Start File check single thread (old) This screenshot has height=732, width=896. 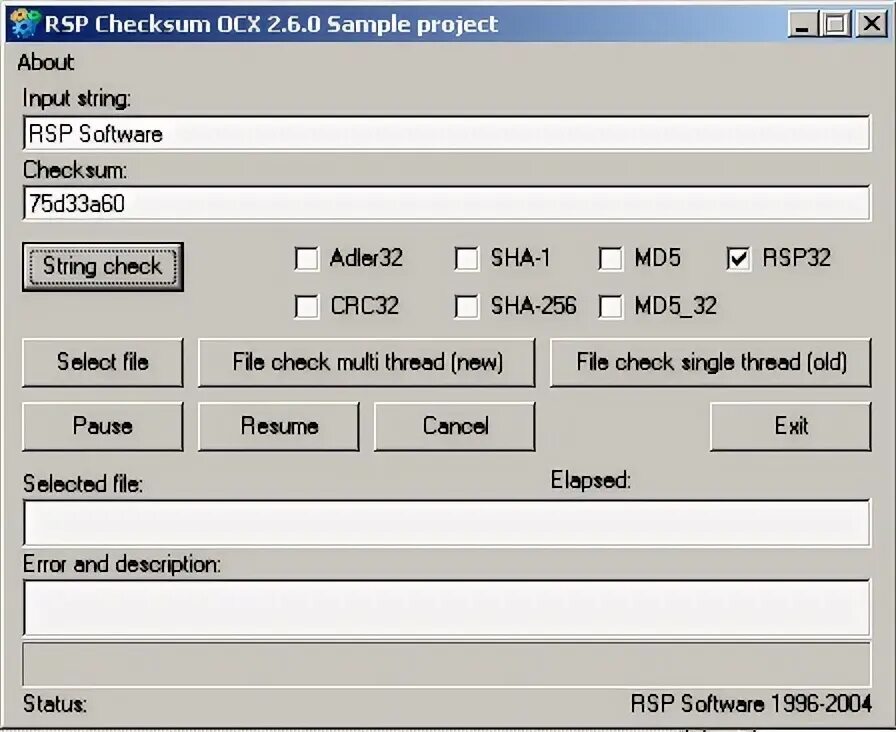click(711, 362)
